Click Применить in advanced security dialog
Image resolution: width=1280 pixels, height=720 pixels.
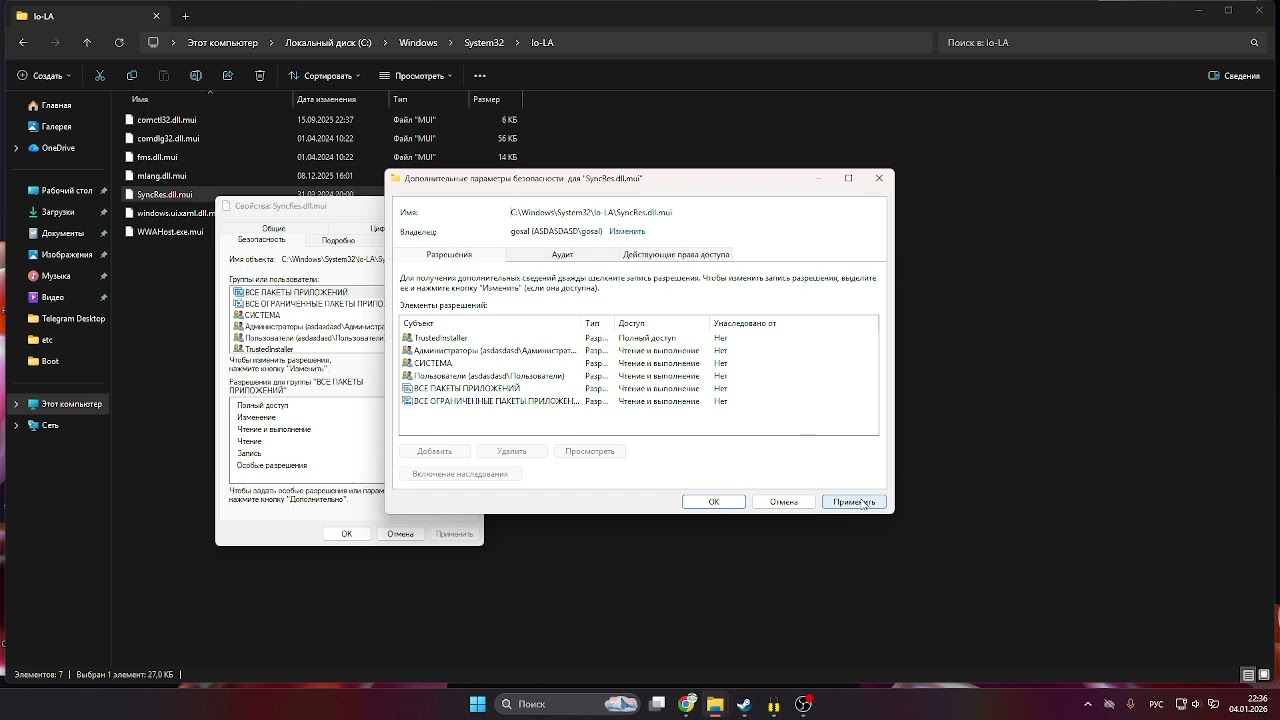point(854,502)
